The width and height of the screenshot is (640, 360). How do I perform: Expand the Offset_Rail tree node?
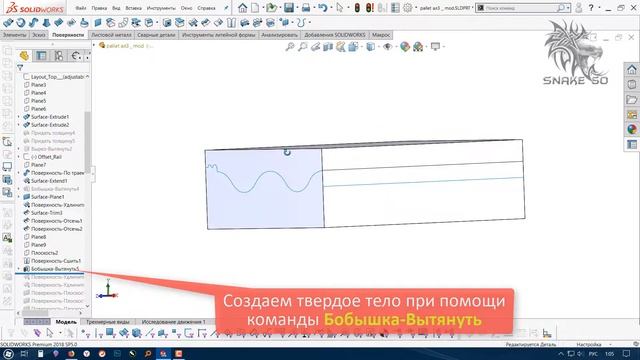point(18,157)
